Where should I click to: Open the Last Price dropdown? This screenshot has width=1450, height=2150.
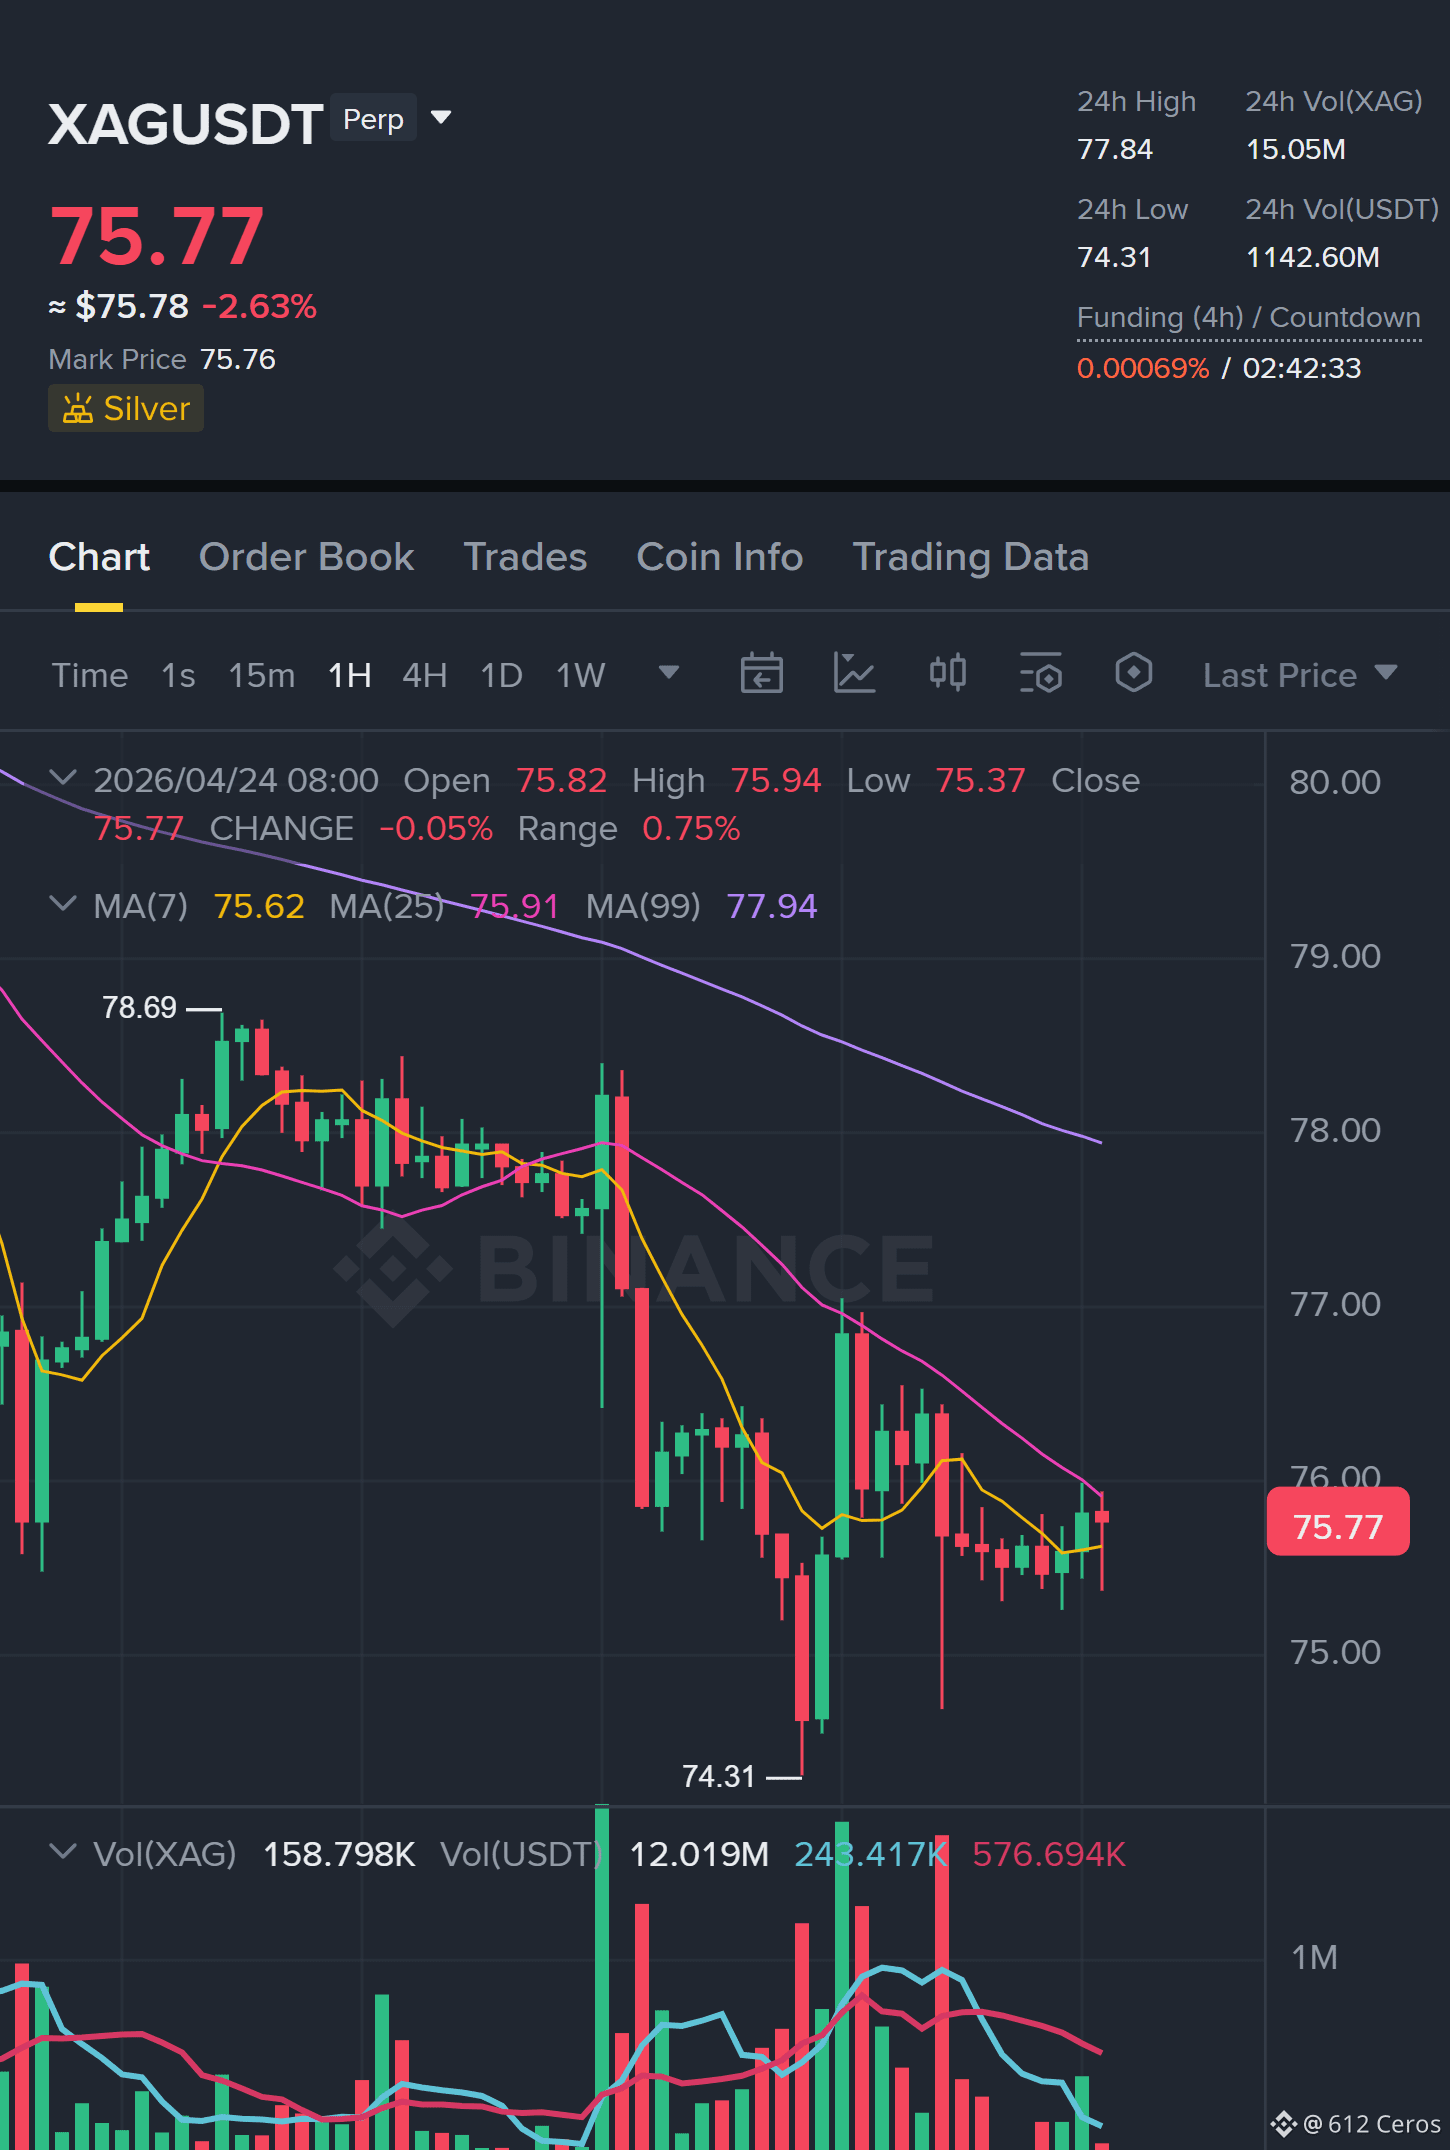[1300, 675]
